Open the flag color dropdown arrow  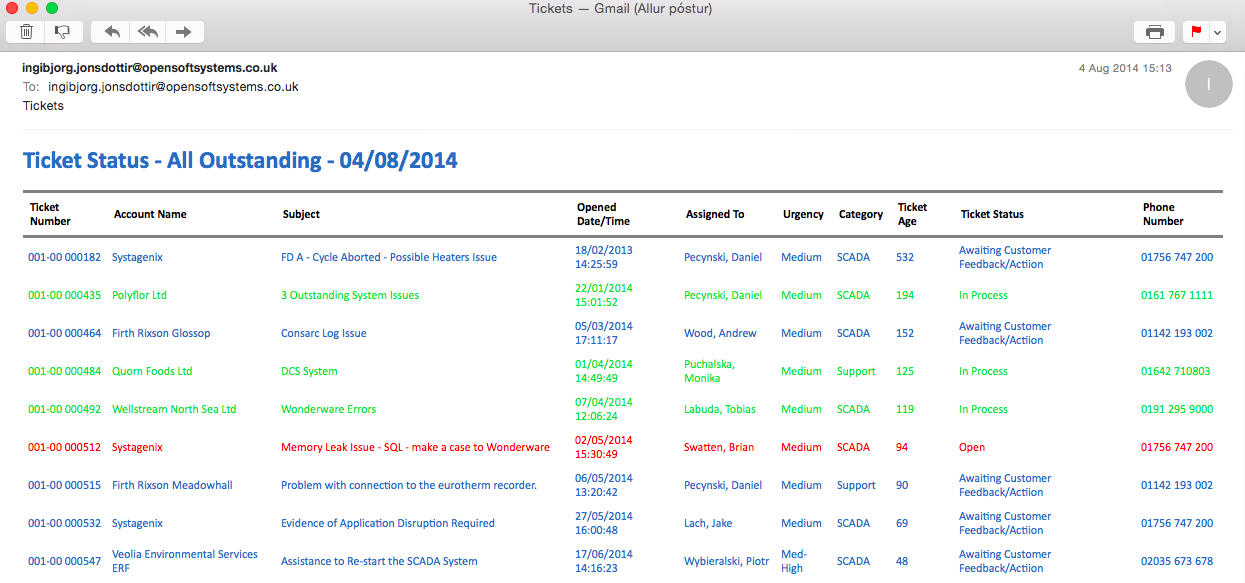click(x=1217, y=32)
